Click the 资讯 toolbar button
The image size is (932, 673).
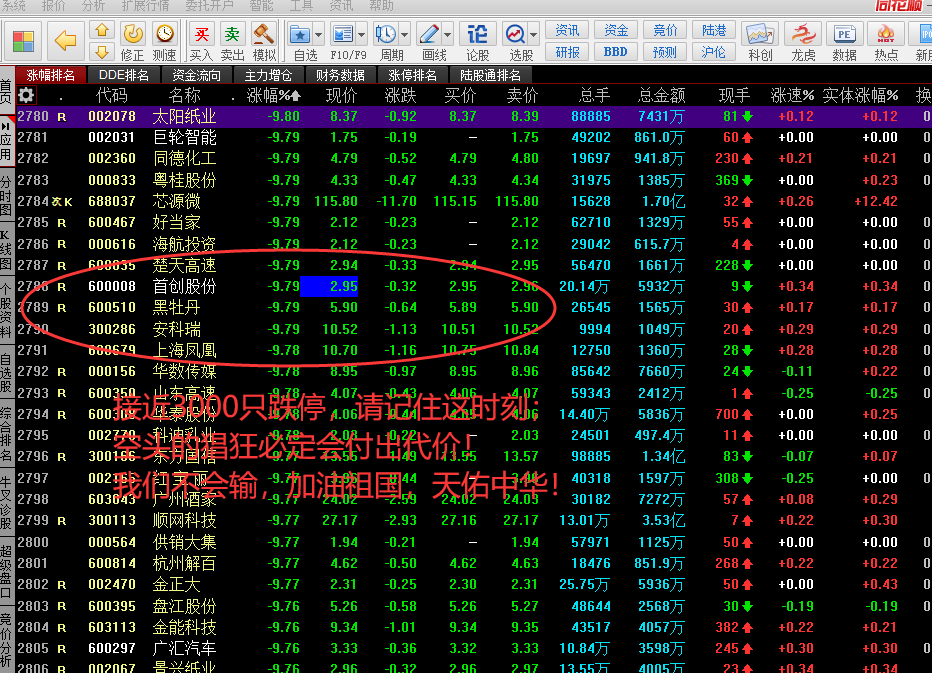click(567, 30)
